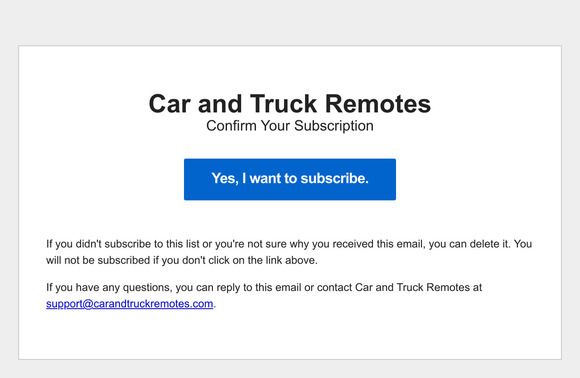Image resolution: width=580 pixels, height=378 pixels.
Task: Open the support@carandtruckremotes.com email link
Action: coord(129,304)
